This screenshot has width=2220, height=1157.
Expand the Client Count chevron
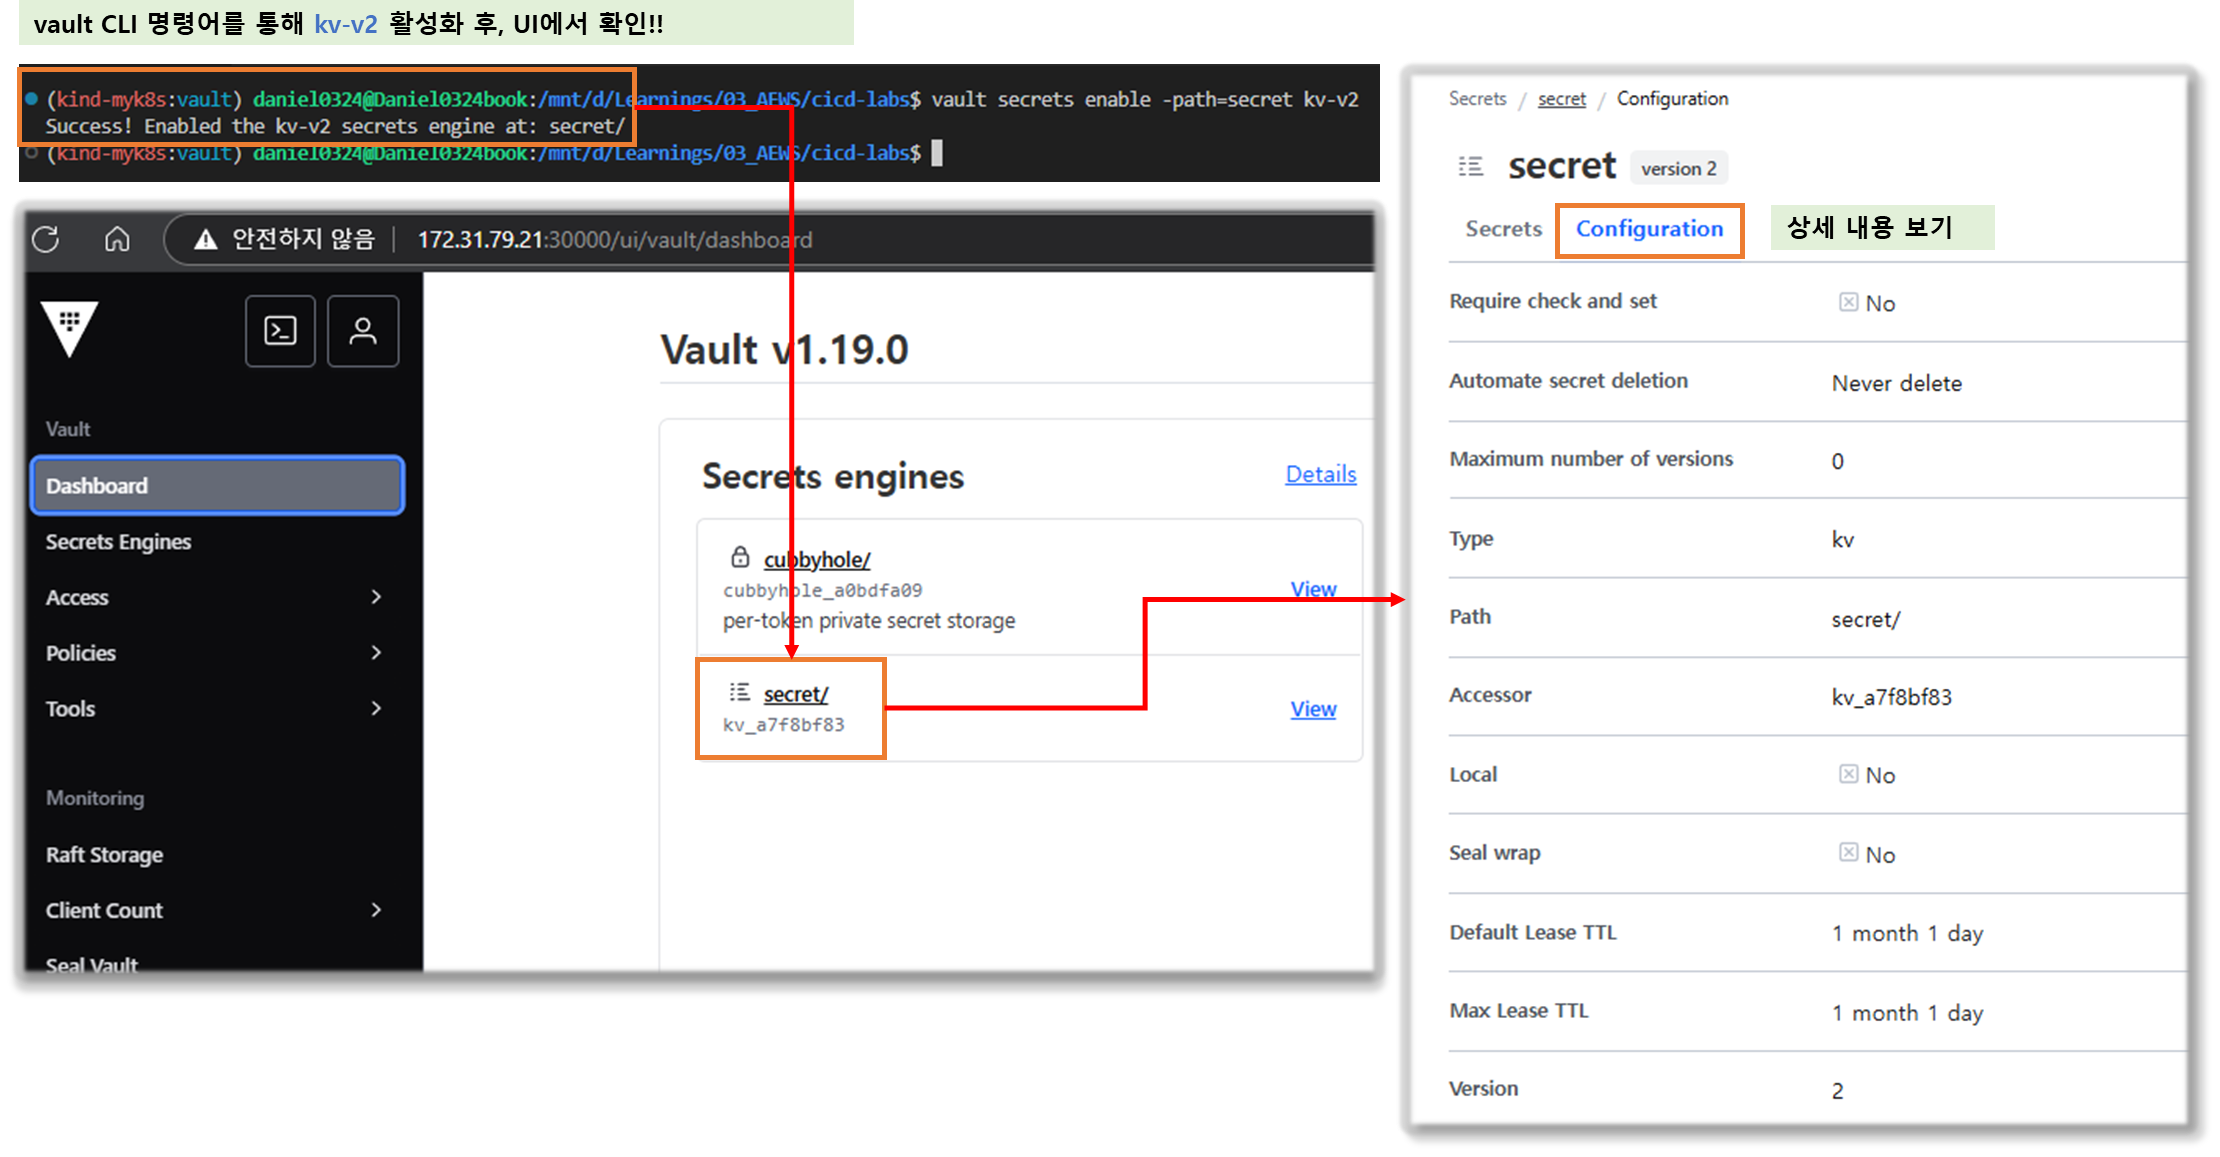tap(376, 910)
